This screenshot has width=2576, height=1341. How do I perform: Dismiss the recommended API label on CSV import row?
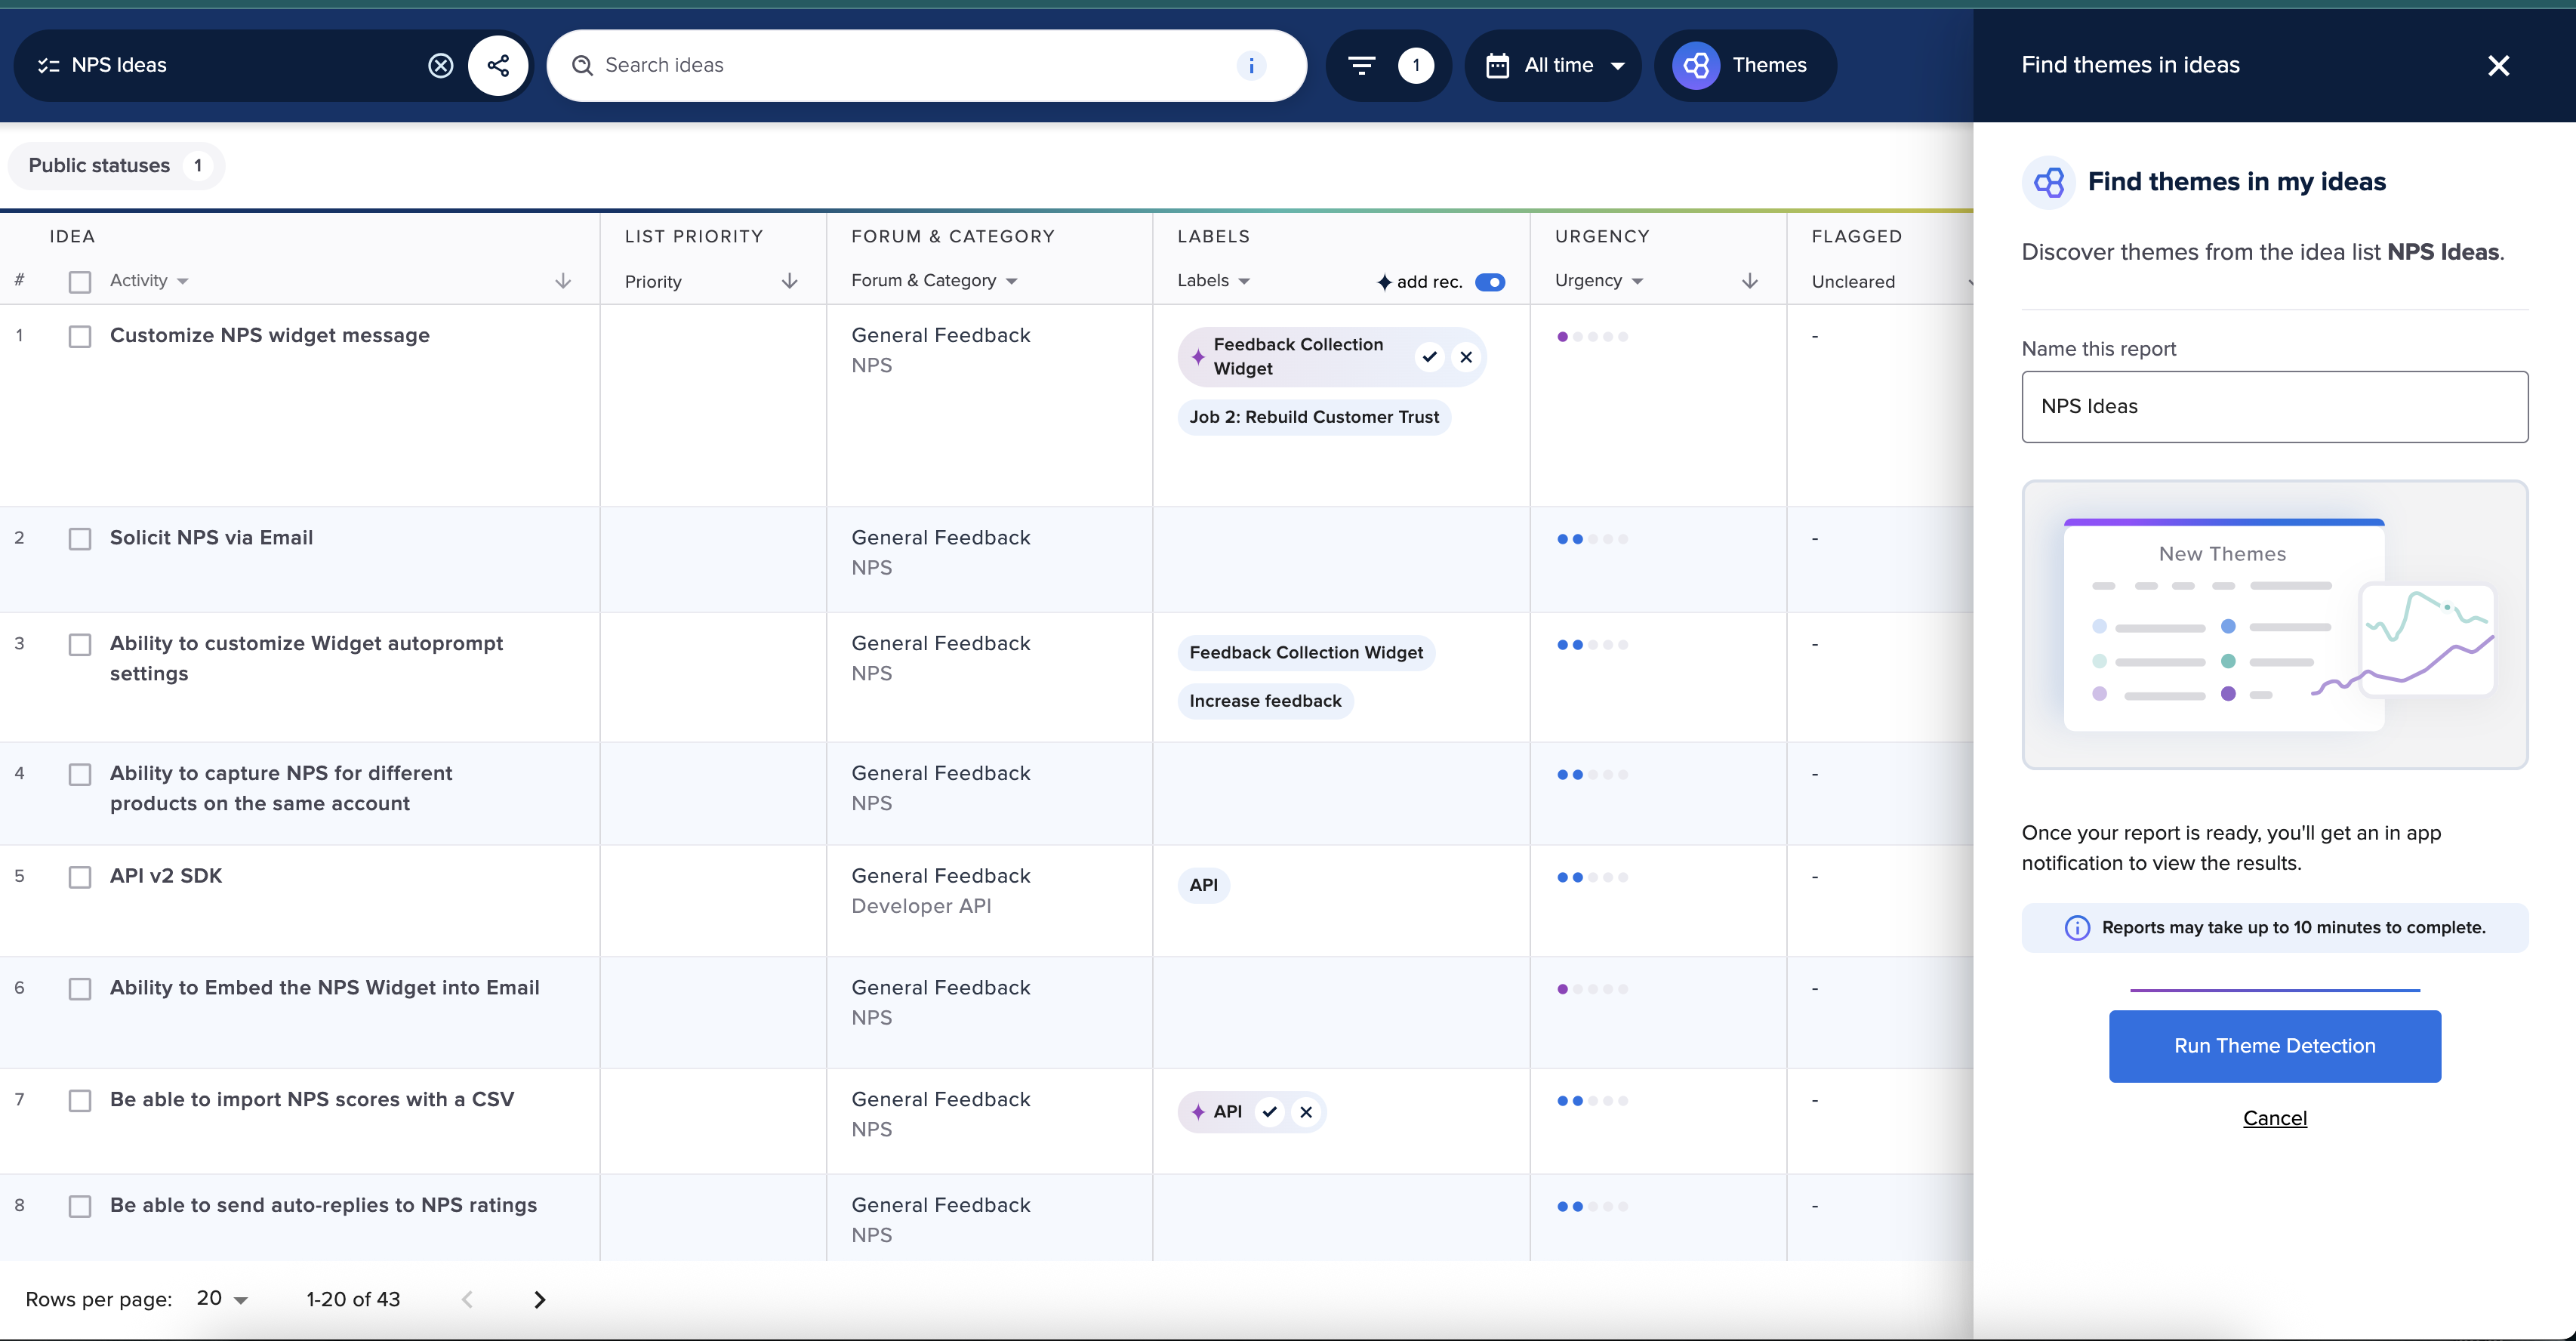tap(1306, 1112)
